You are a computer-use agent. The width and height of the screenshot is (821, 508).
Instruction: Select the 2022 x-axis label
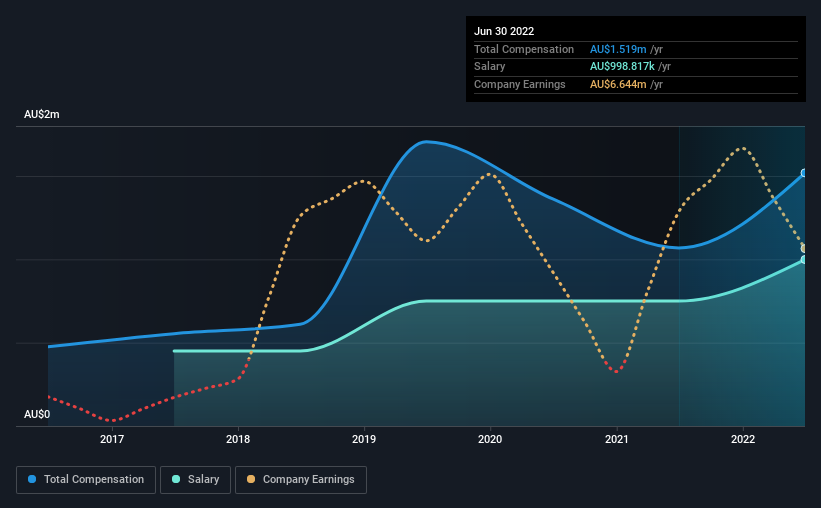click(x=743, y=439)
